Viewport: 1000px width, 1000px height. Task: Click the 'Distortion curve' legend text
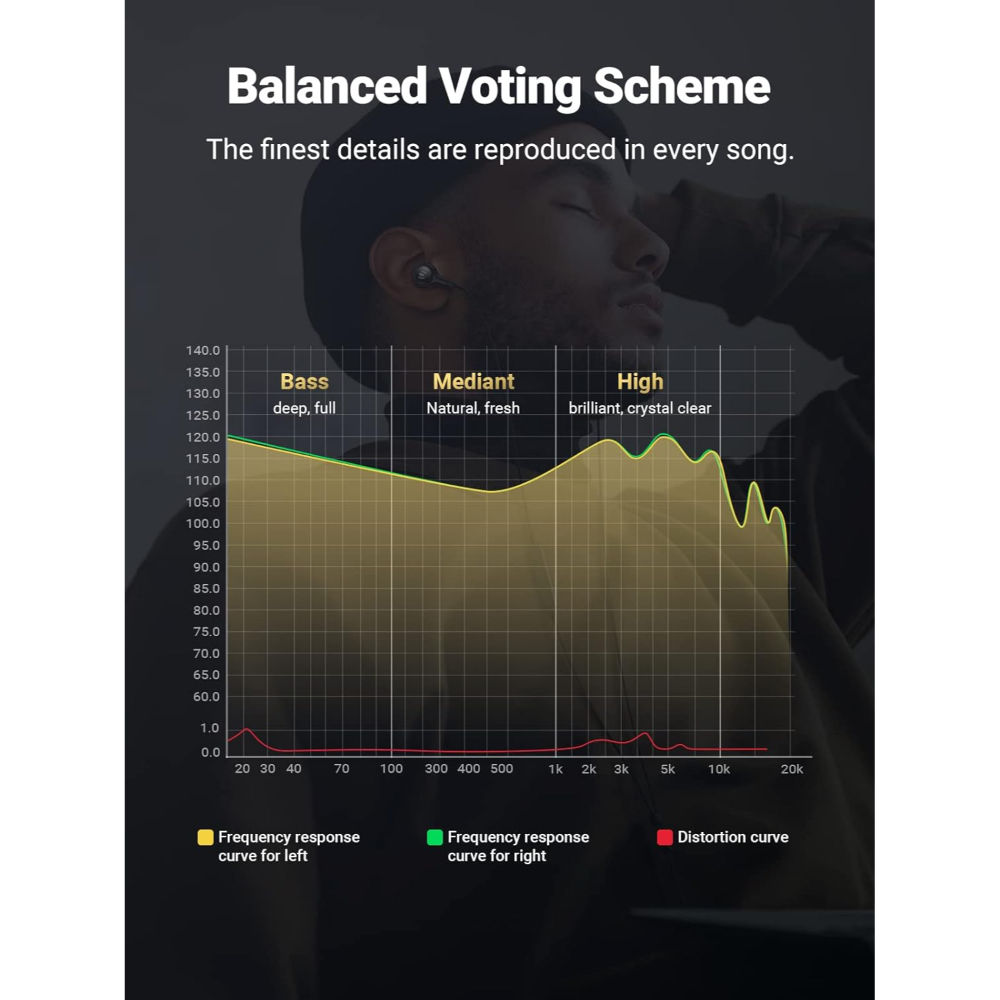(x=733, y=837)
